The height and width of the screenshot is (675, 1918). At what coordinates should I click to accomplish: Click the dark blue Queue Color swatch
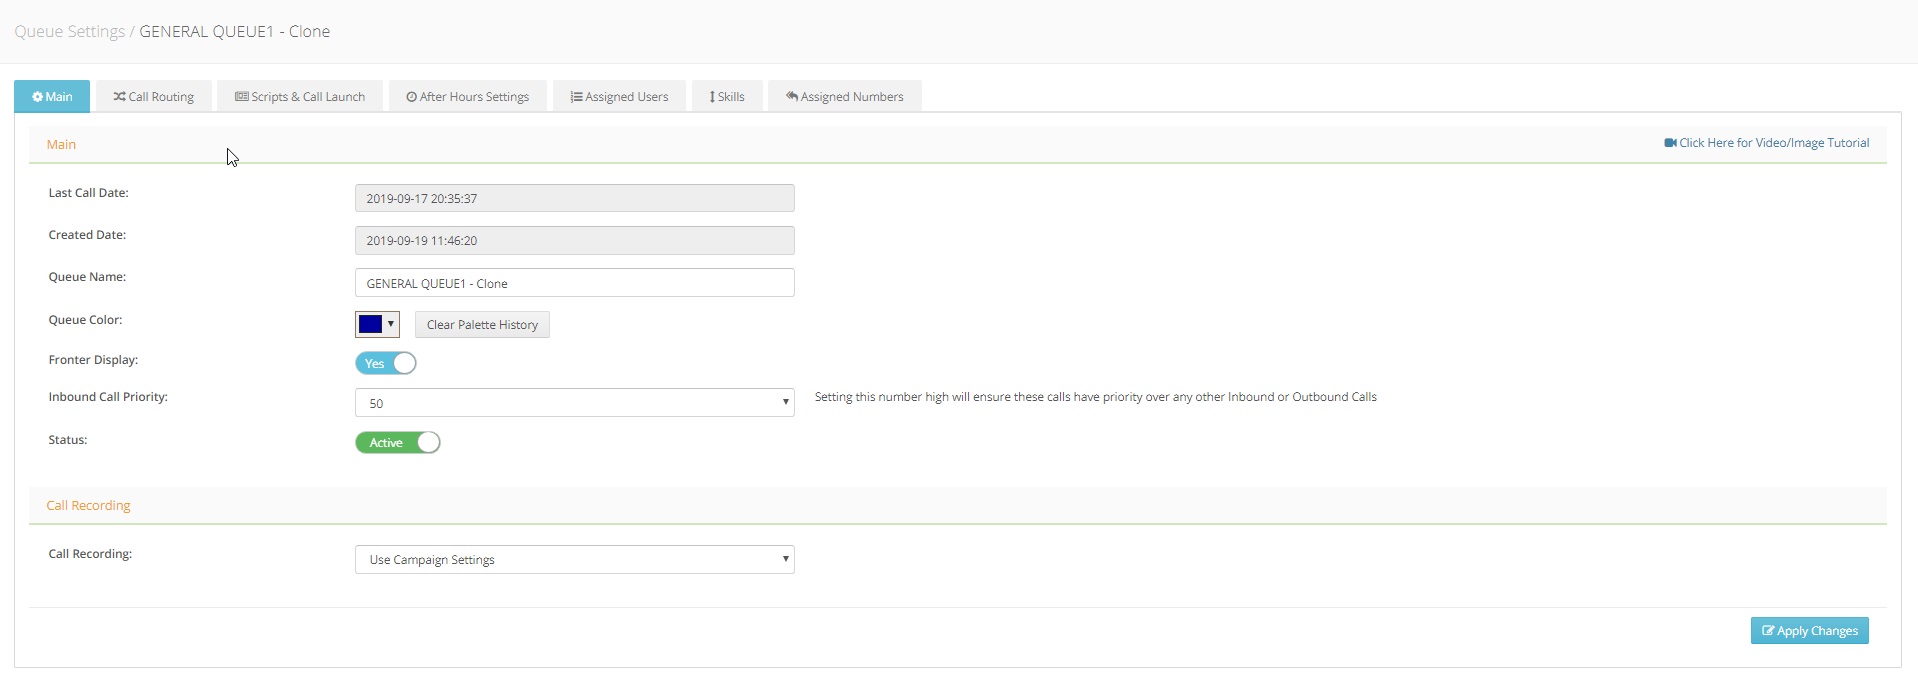370,324
